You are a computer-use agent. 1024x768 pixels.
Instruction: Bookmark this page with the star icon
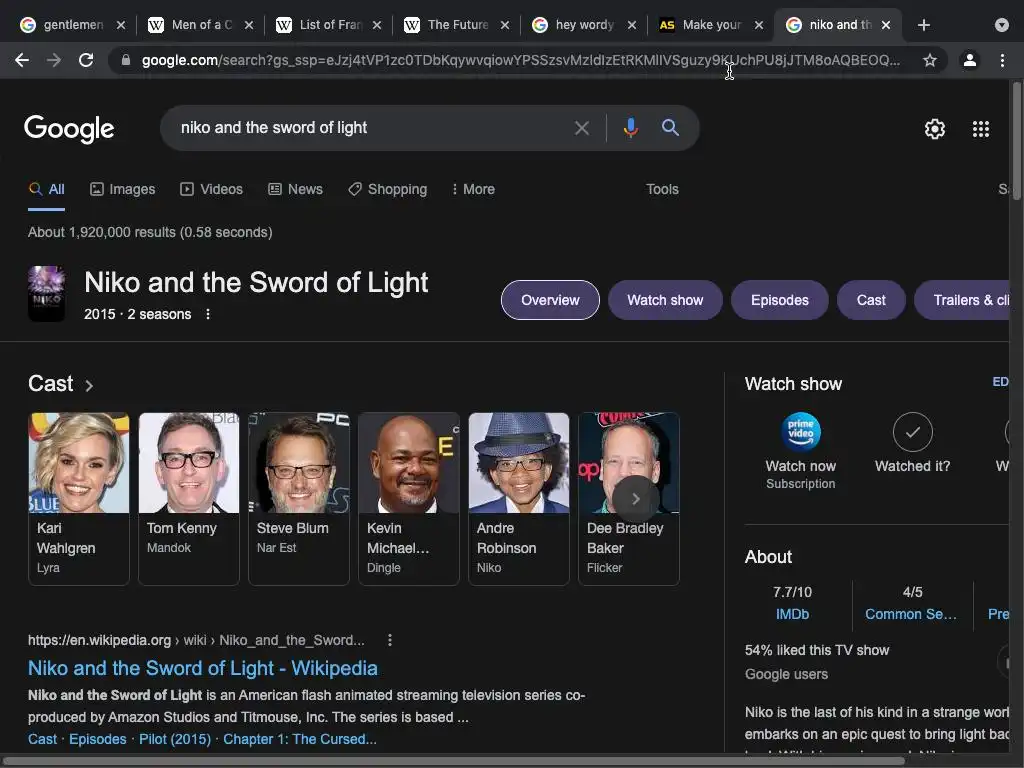coord(930,60)
